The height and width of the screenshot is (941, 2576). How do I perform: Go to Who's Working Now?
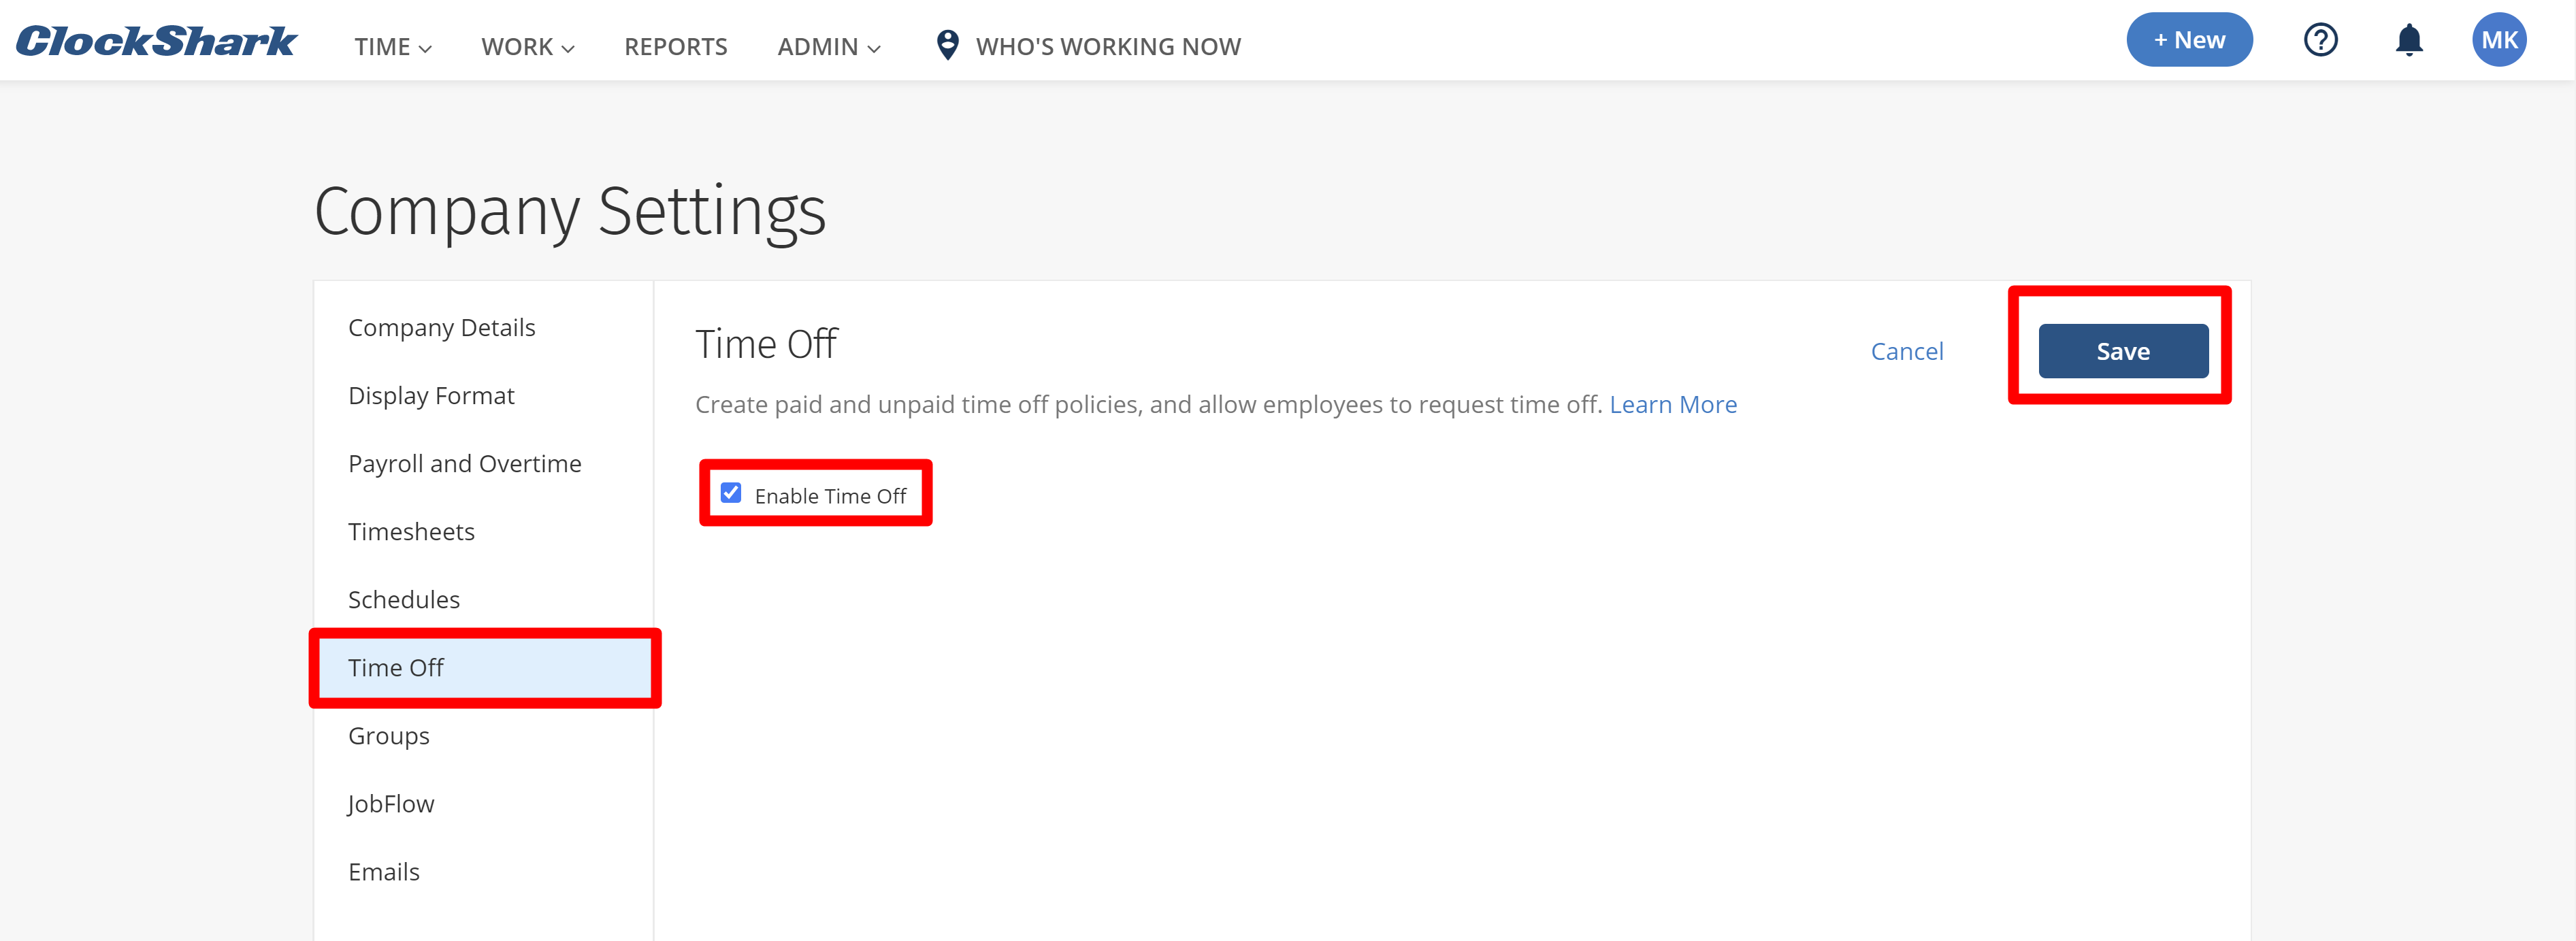point(1108,47)
